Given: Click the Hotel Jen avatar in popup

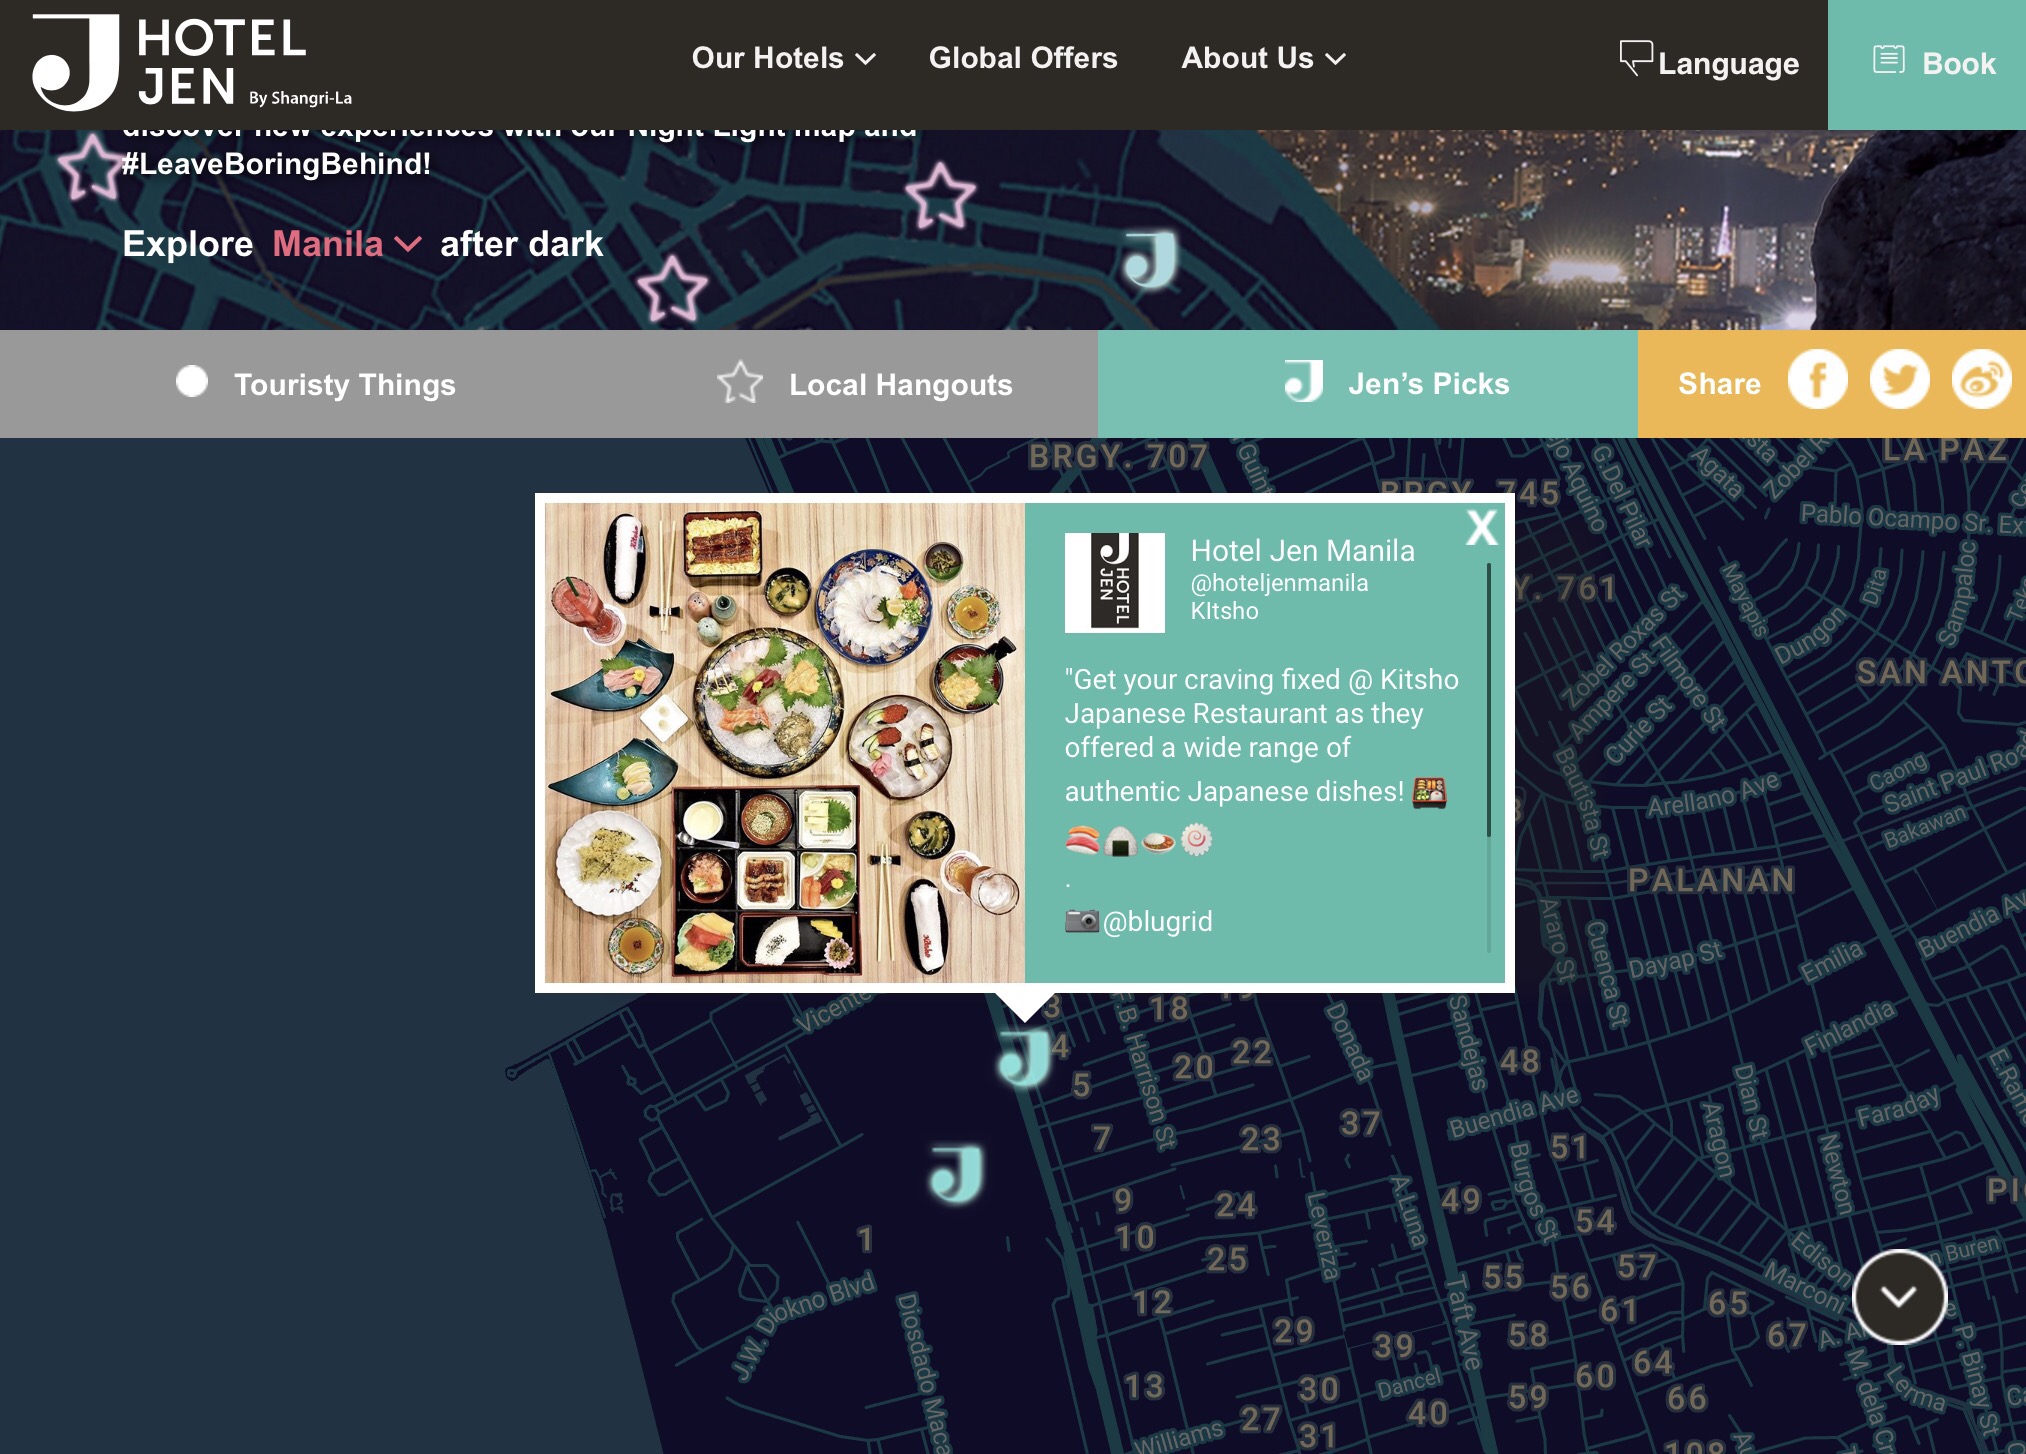Looking at the screenshot, I should coord(1114,582).
